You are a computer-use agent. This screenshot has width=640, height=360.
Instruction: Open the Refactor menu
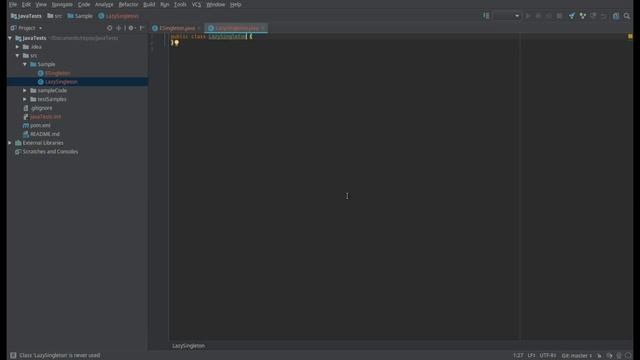[x=128, y=4]
